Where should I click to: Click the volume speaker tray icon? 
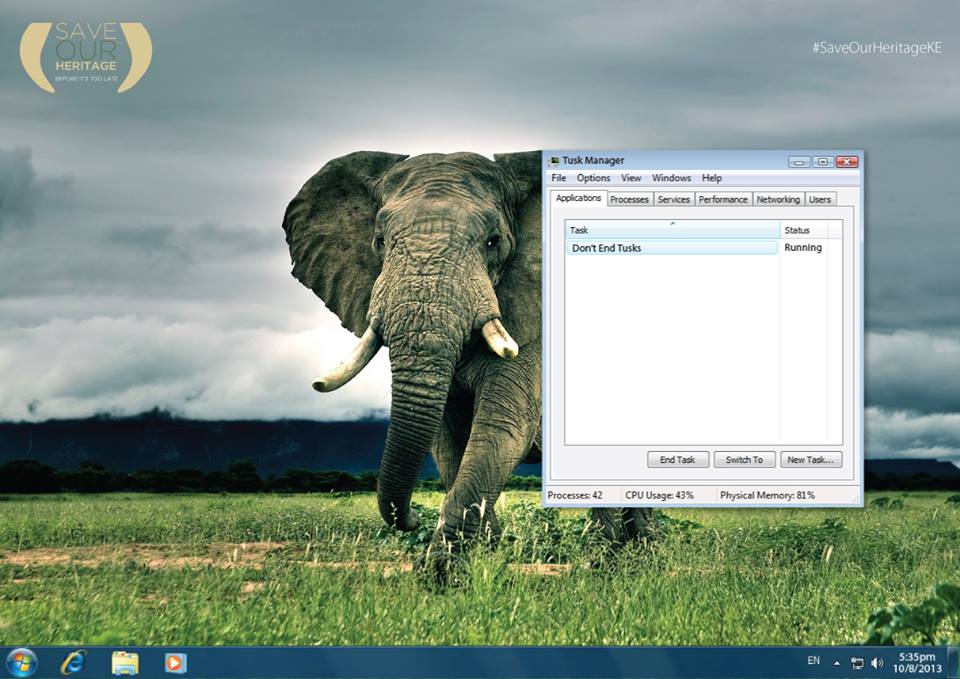[877, 662]
